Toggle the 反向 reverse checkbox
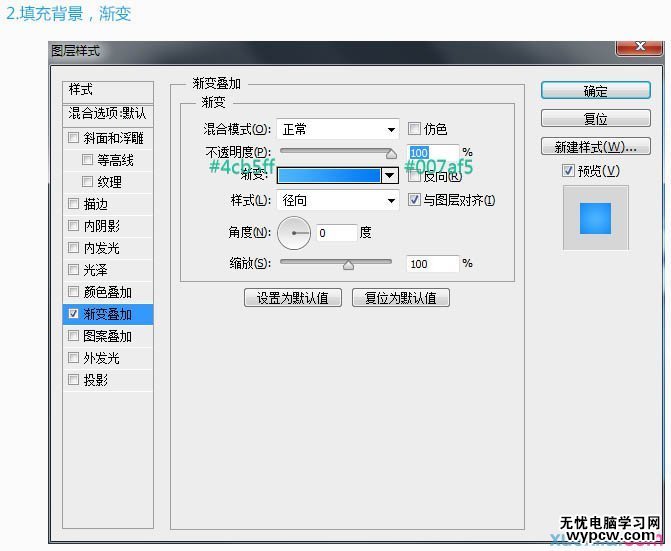The image size is (671, 551). [414, 176]
